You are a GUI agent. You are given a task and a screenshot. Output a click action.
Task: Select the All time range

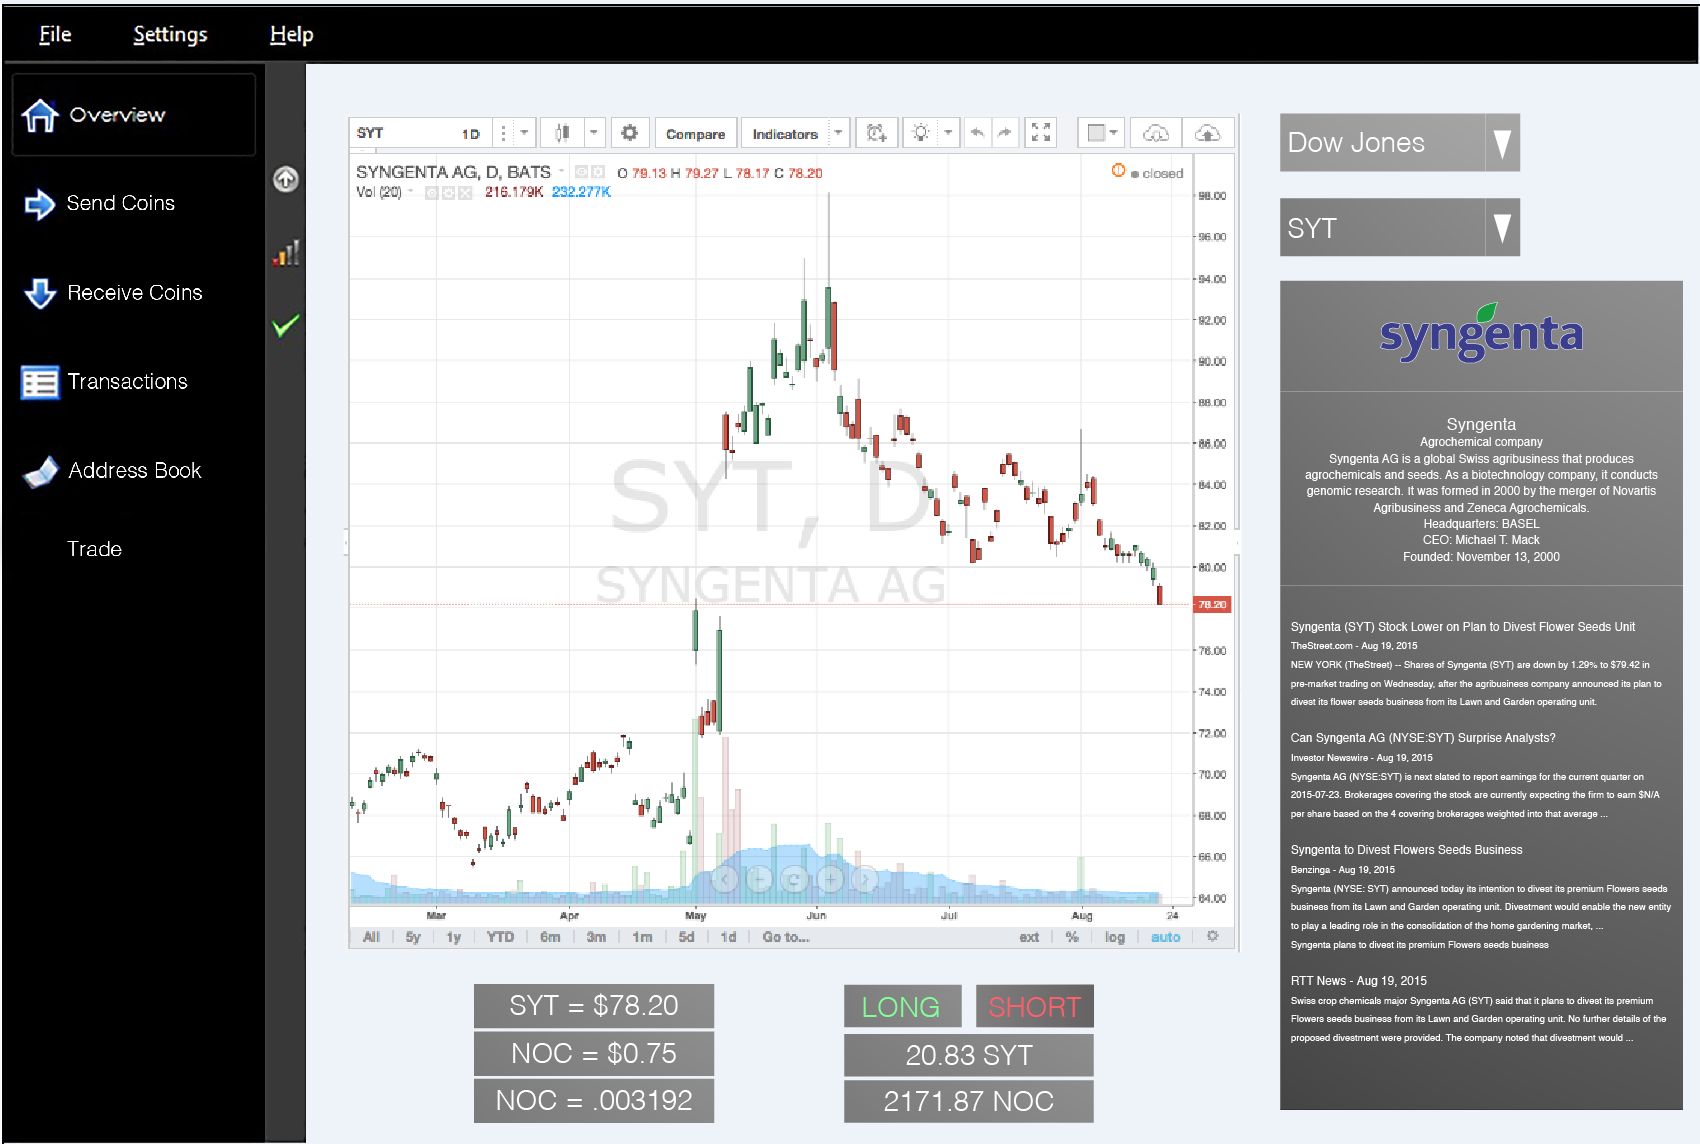(x=371, y=937)
